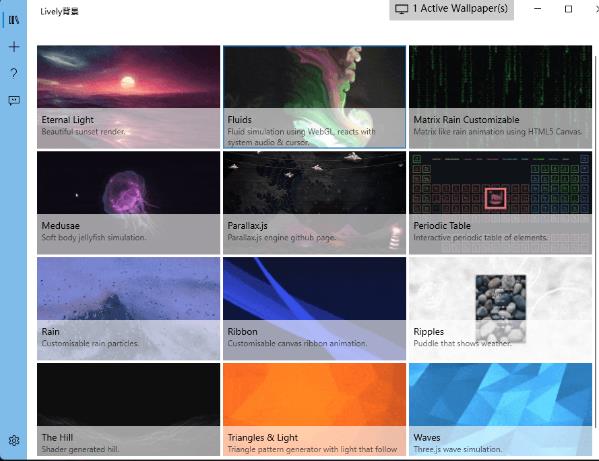
Task: Click the 1 Active Wallpaper(s) button
Action: tap(451, 9)
